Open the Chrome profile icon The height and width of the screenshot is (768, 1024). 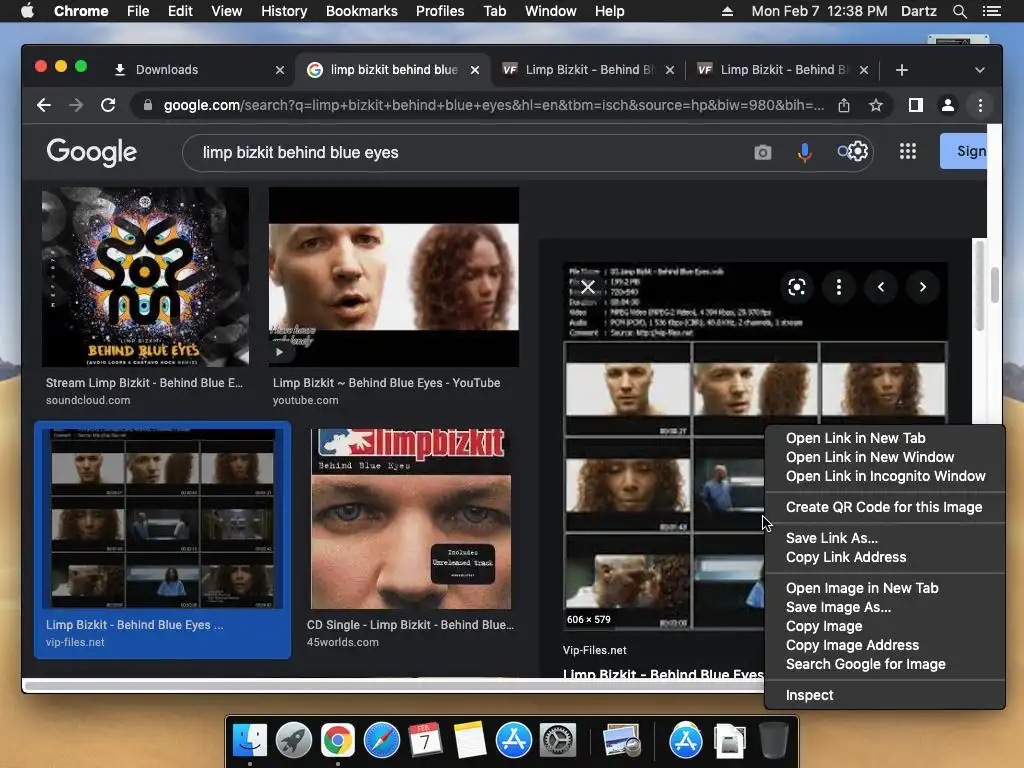click(x=948, y=105)
